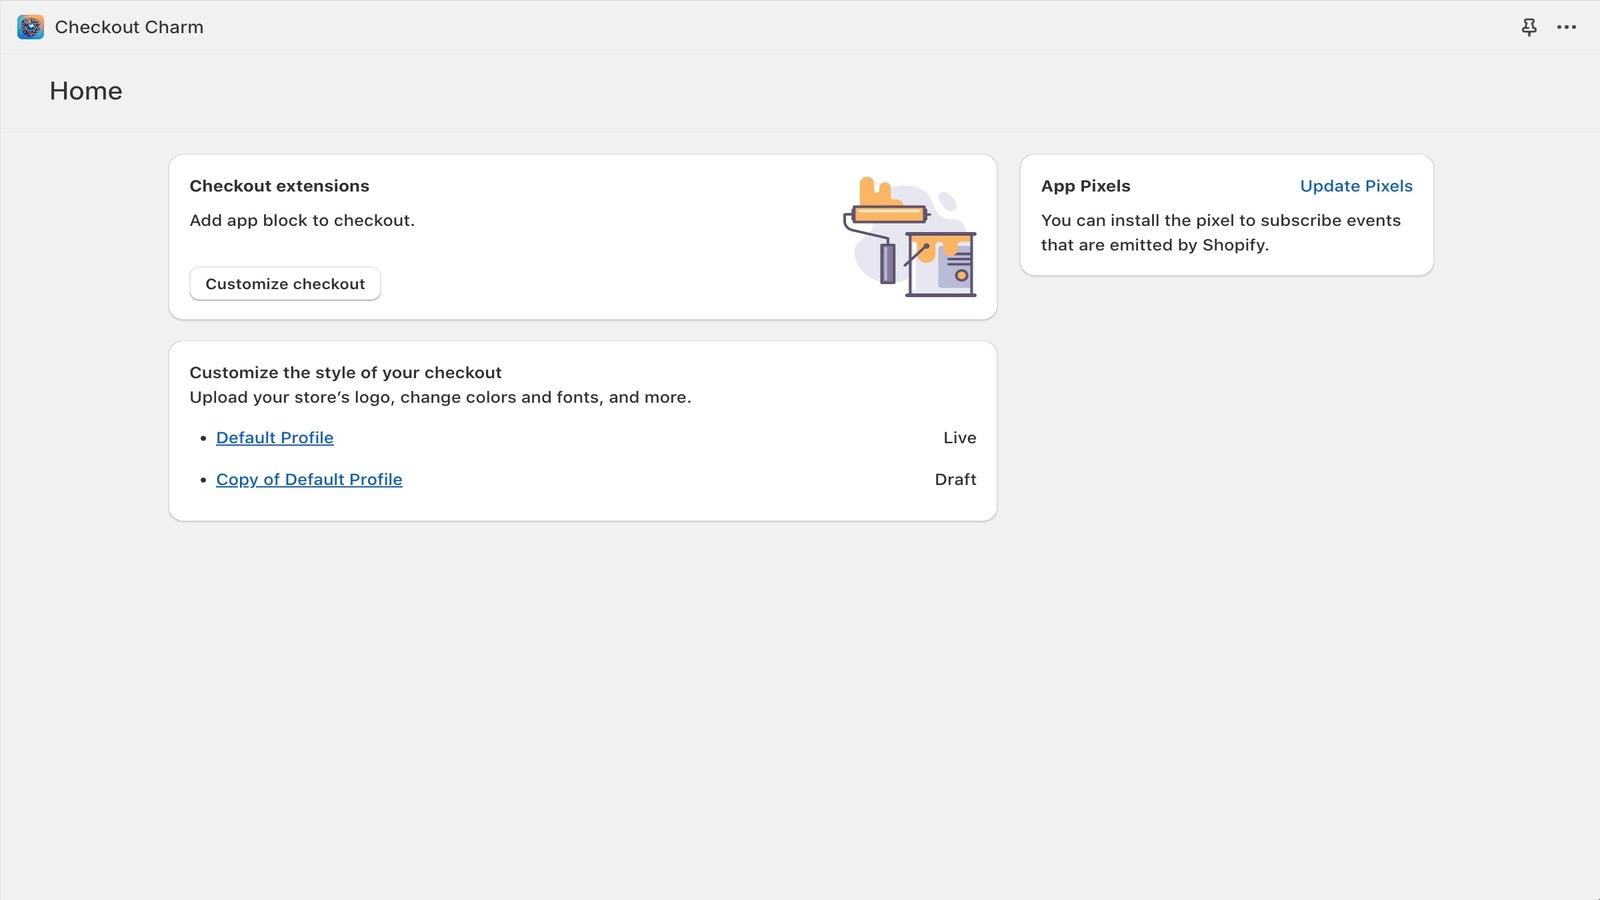Open the Update Pixels link
This screenshot has height=900, width=1600.
click(x=1356, y=185)
